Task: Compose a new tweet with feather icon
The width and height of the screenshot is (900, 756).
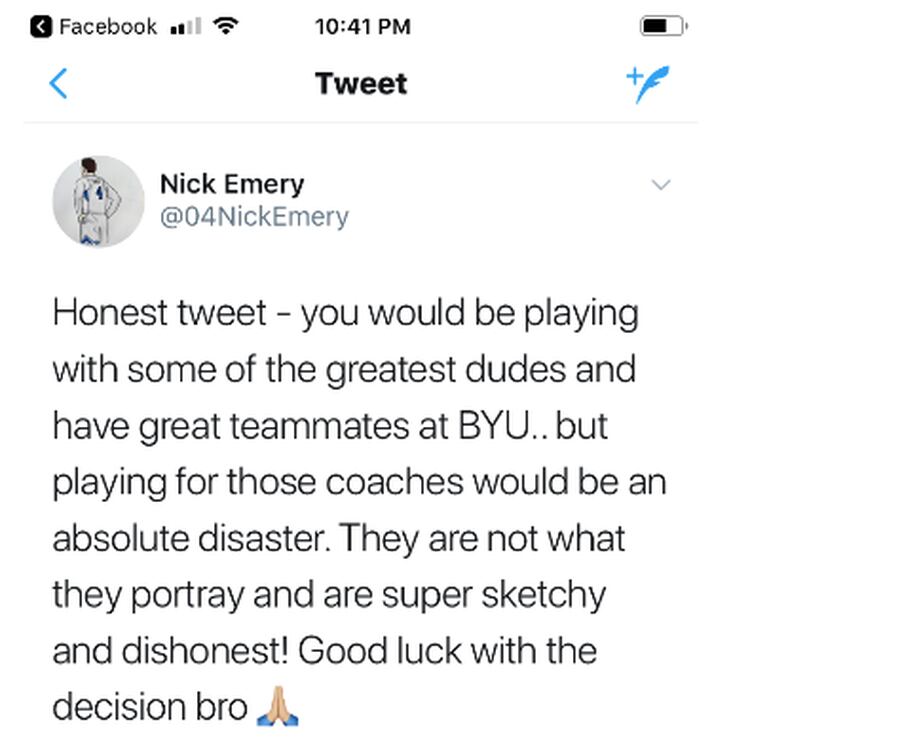Action: pyautogui.click(x=648, y=84)
